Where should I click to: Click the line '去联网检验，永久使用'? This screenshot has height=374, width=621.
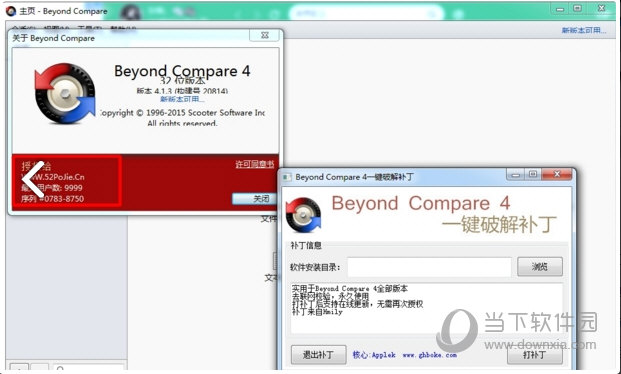point(330,296)
